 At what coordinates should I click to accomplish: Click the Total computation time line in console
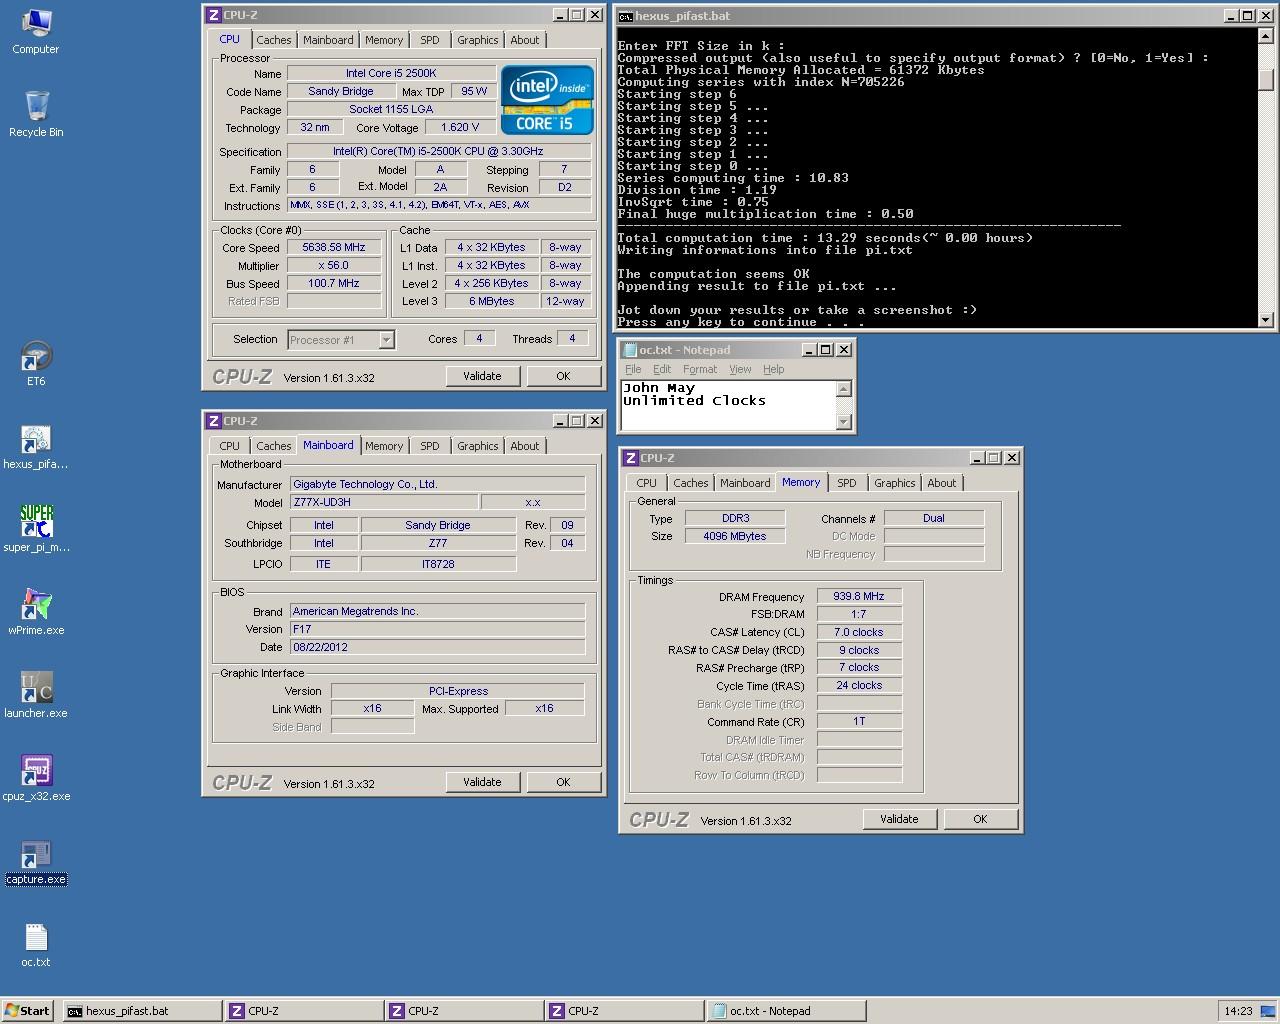coord(825,238)
